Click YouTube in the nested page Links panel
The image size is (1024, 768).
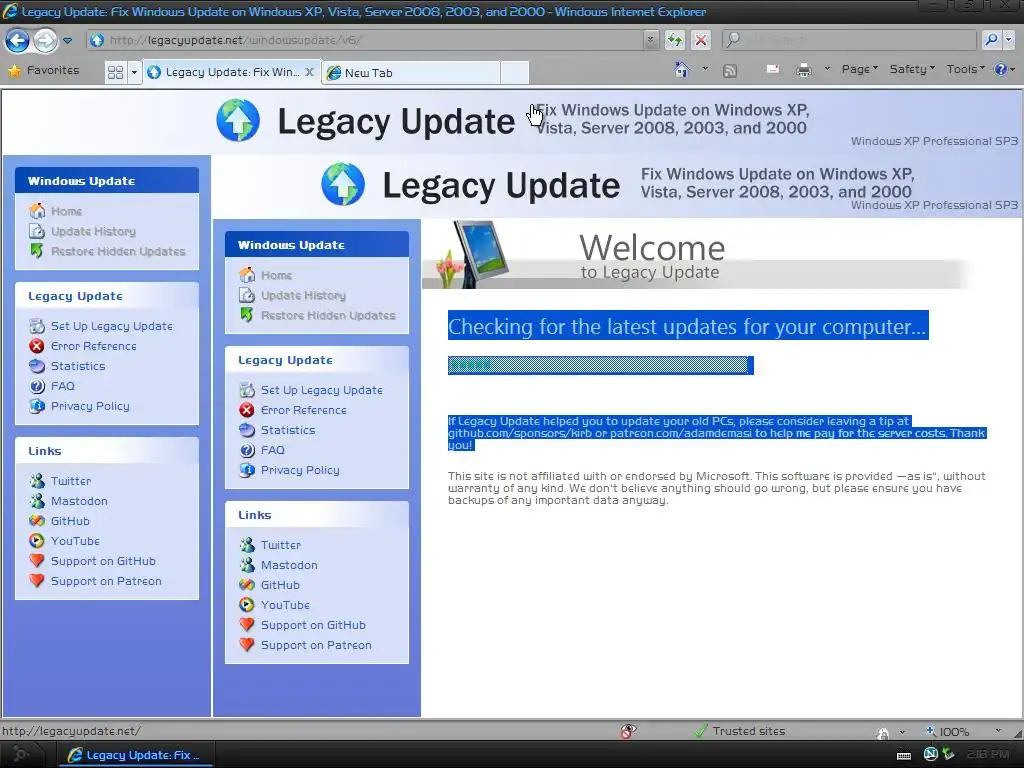285,605
